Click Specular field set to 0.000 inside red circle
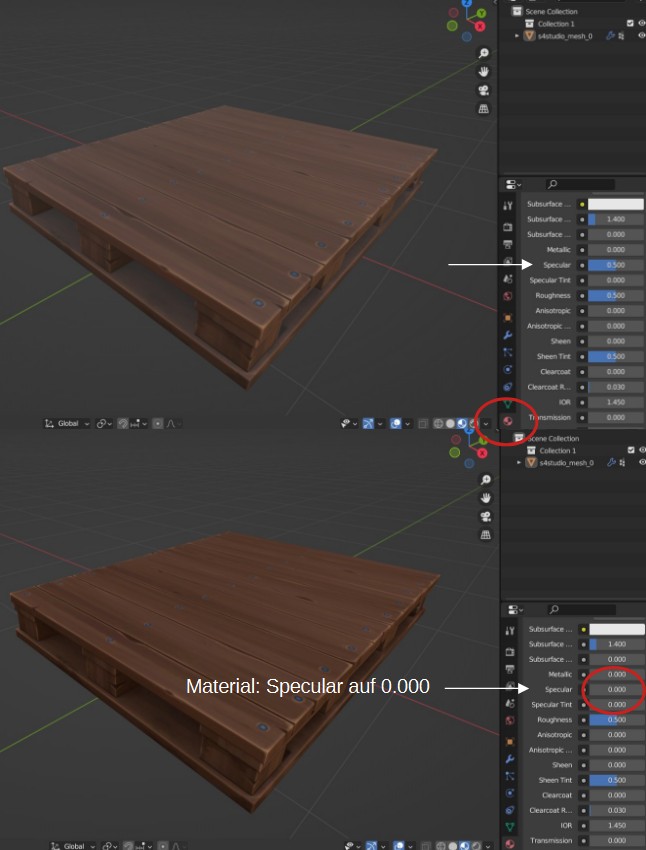The image size is (646, 850). (x=617, y=689)
